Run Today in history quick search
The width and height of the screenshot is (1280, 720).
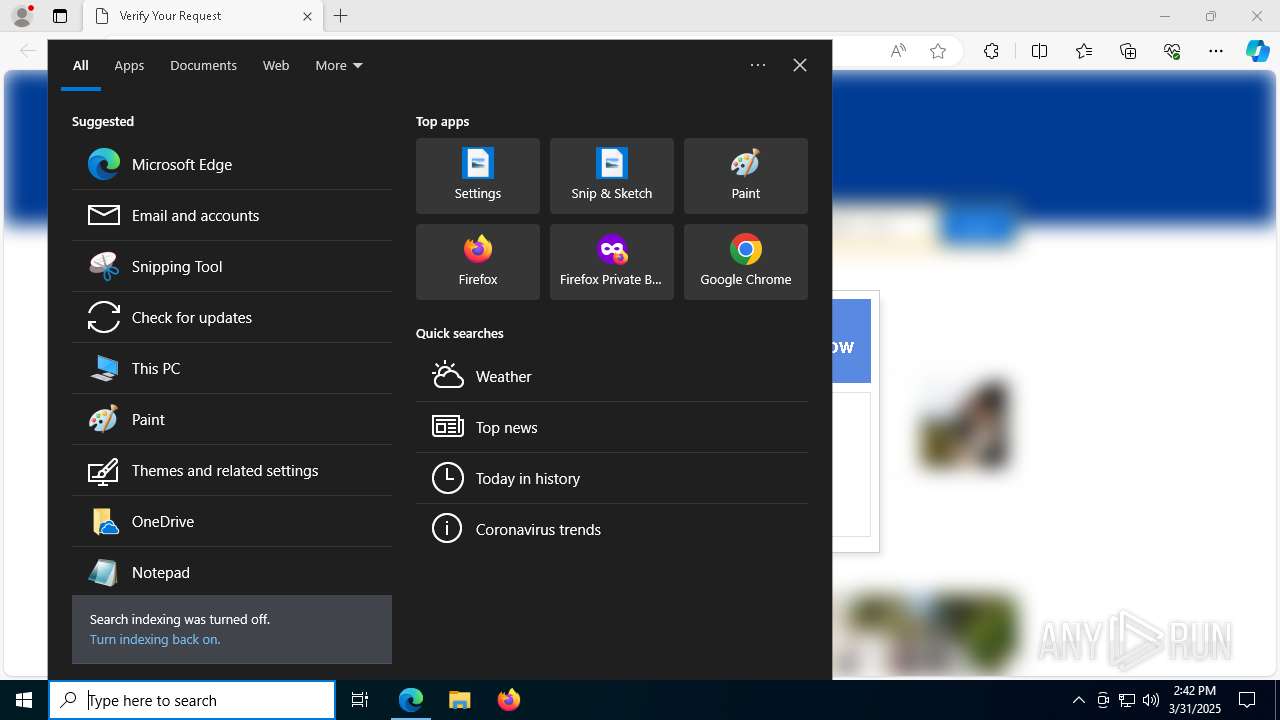pyautogui.click(x=612, y=478)
